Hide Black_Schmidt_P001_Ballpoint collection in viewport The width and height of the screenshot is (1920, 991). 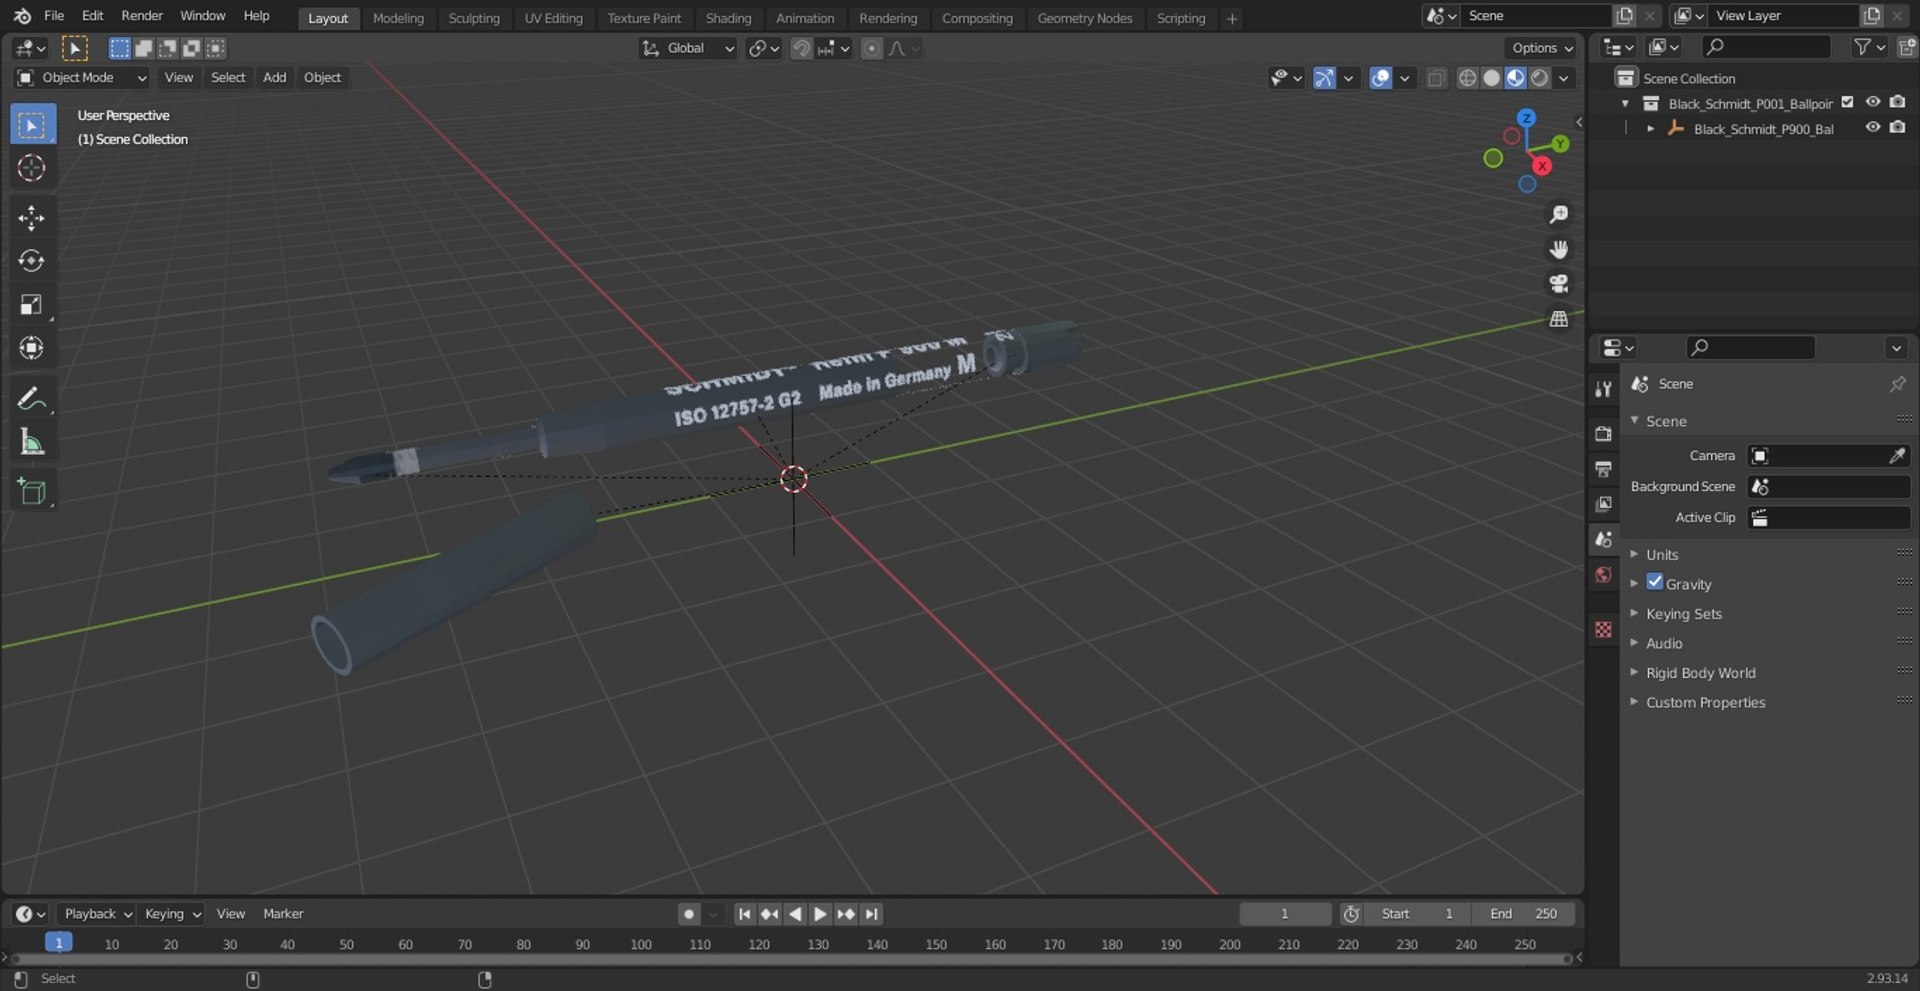coord(1873,102)
